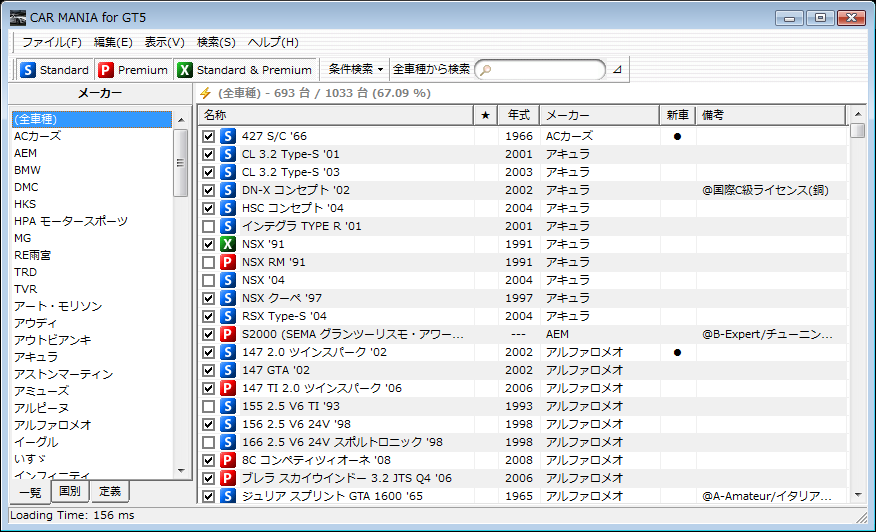Image resolution: width=876 pixels, height=532 pixels.
Task: Click the Premium 'P' filter icon in toolbar
Action: 106,70
